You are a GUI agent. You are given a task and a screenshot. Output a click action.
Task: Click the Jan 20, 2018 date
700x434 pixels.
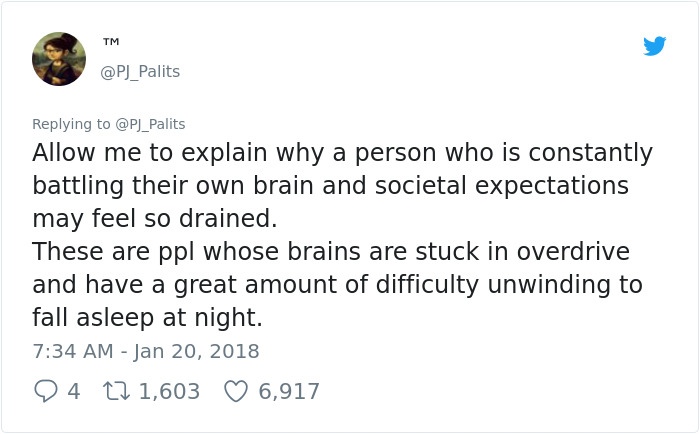pos(194,352)
